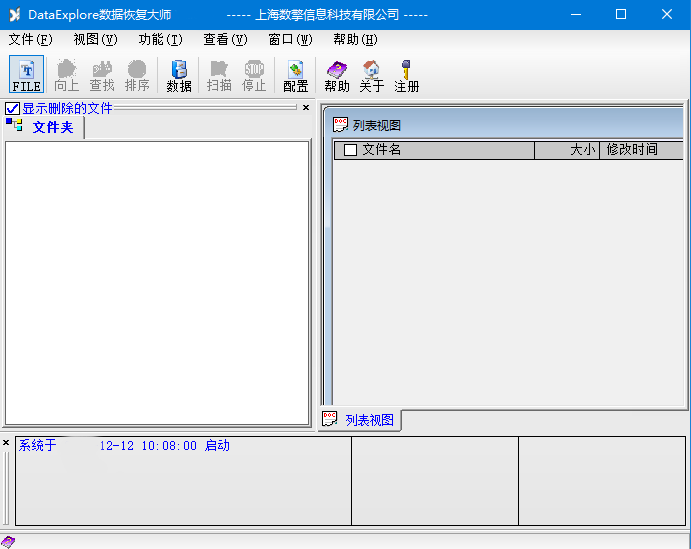The height and width of the screenshot is (549, 691).
Task: Open the 功能(T) menu
Action: coord(160,40)
